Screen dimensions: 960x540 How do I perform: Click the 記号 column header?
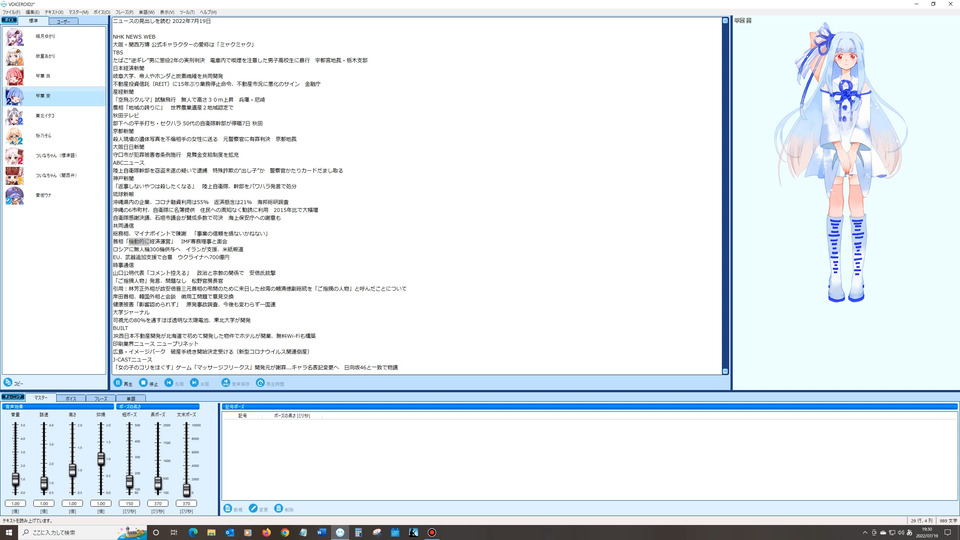coord(242,416)
